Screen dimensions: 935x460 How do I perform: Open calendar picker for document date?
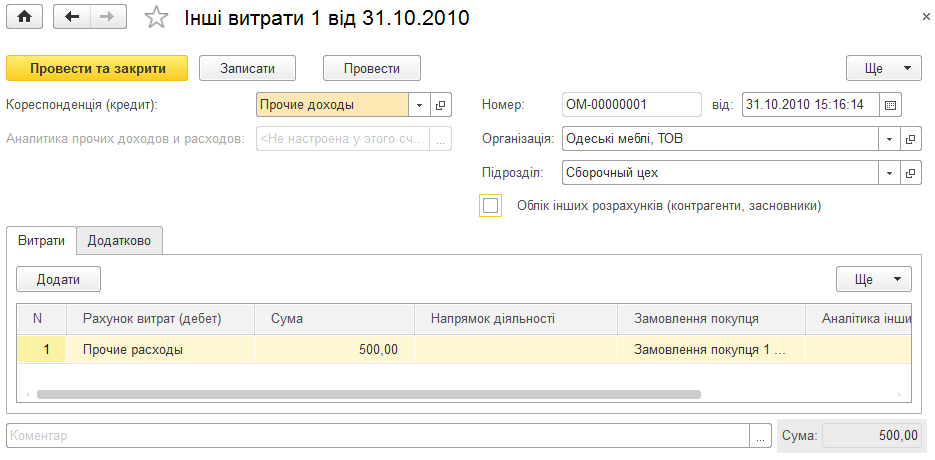point(890,105)
